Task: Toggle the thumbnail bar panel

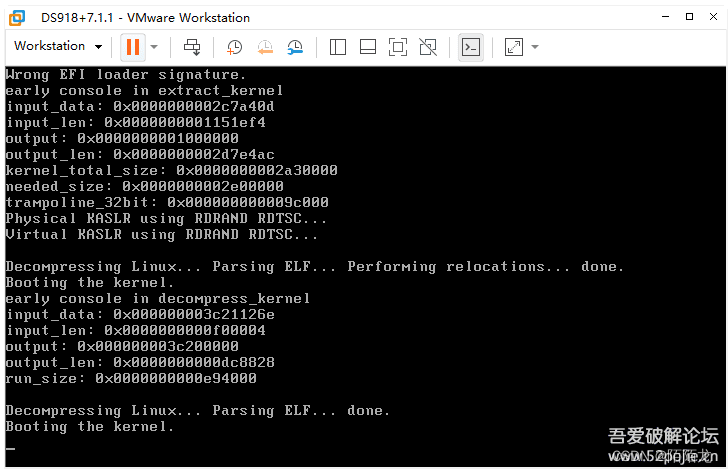Action: coord(368,47)
